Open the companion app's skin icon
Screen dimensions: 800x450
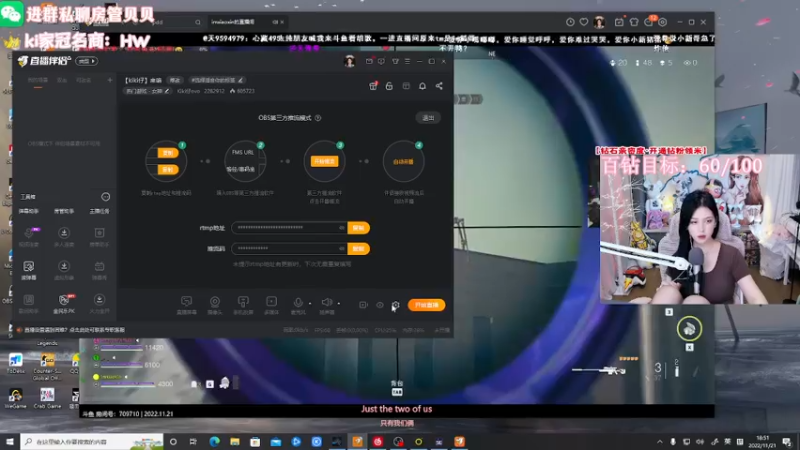coord(395,61)
